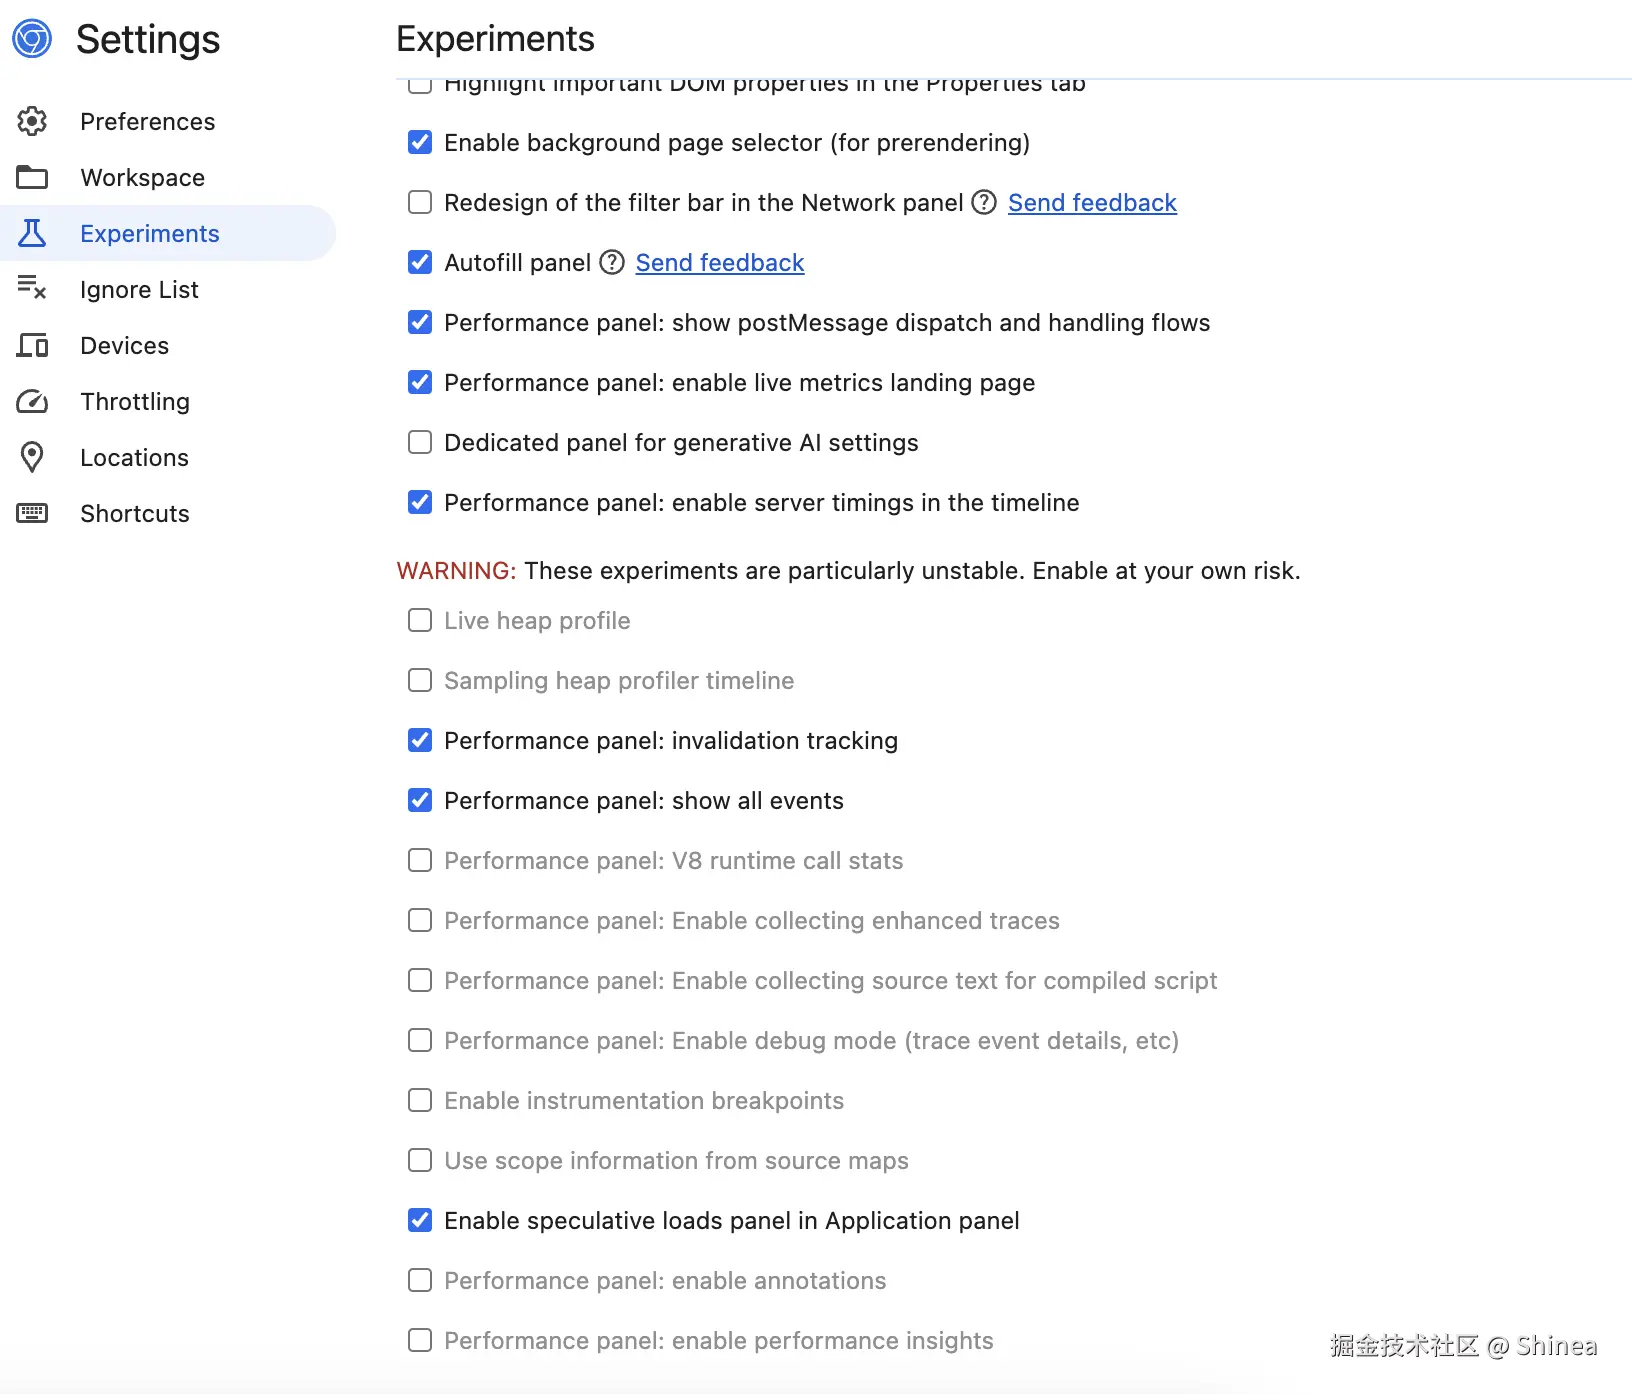Viewport: 1632px width, 1394px height.
Task: Click the Devices icon in sidebar
Action: 32,345
